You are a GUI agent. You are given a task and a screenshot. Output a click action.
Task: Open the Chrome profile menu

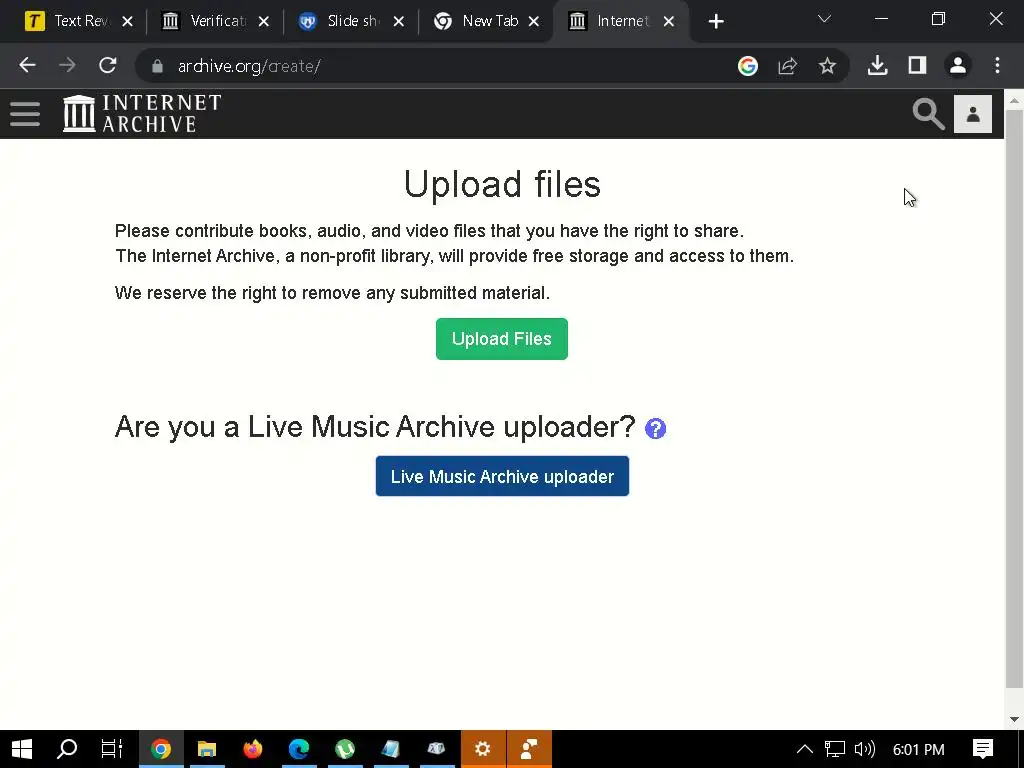(958, 65)
